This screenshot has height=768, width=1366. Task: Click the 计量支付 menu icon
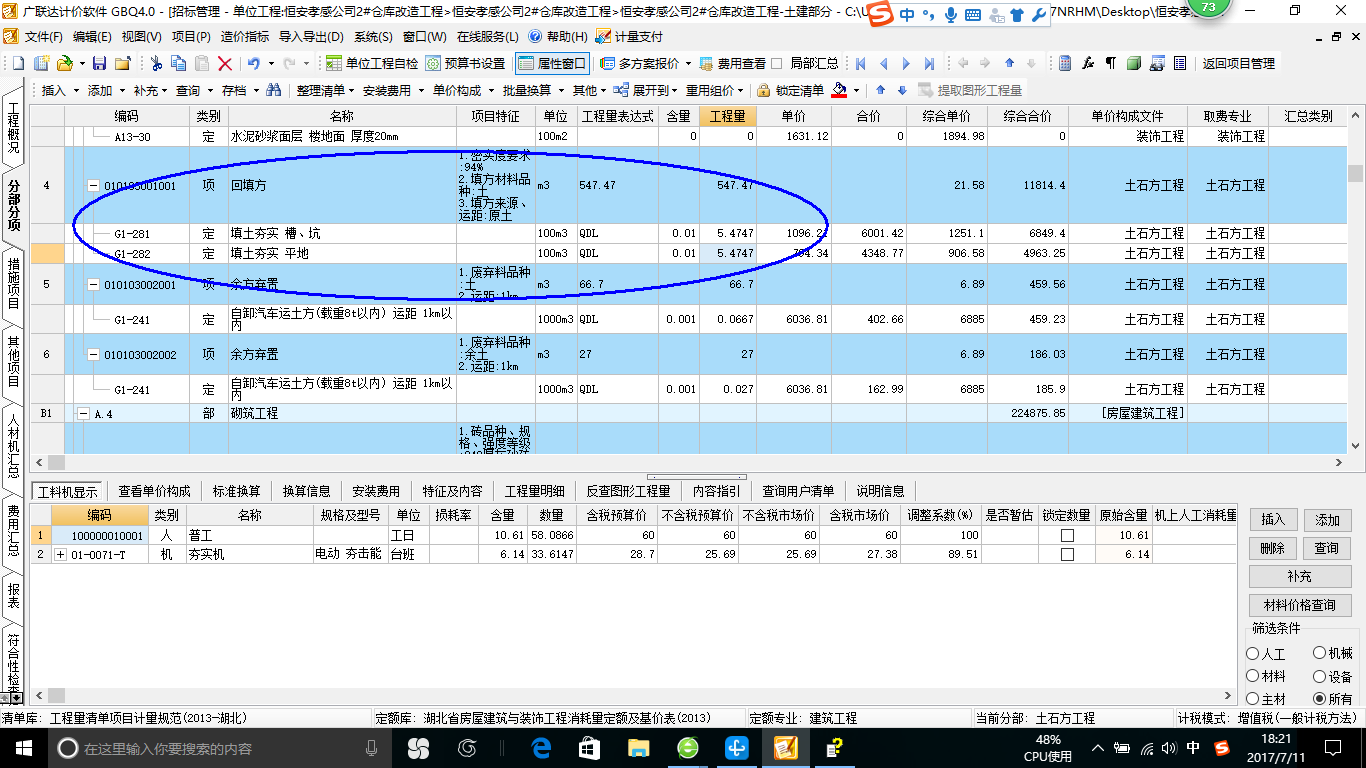pyautogui.click(x=603, y=36)
